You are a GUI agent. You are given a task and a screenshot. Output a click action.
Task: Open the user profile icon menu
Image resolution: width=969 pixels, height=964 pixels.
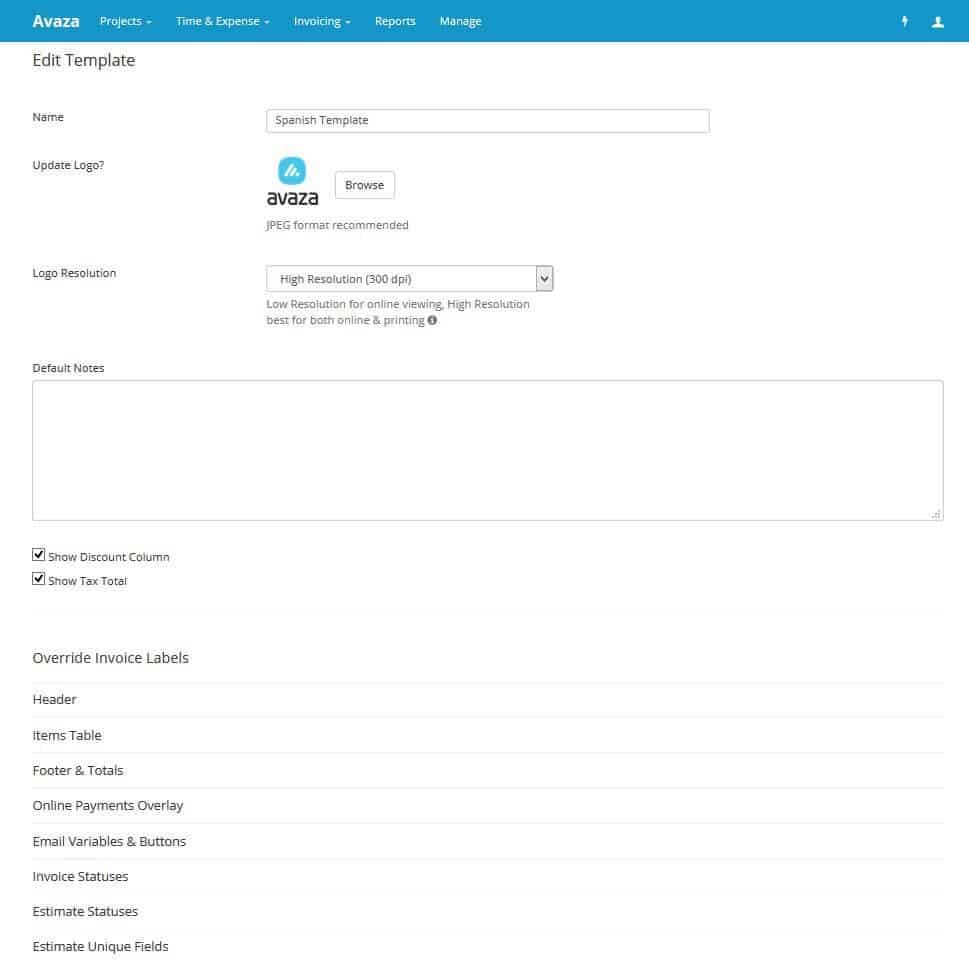click(937, 21)
